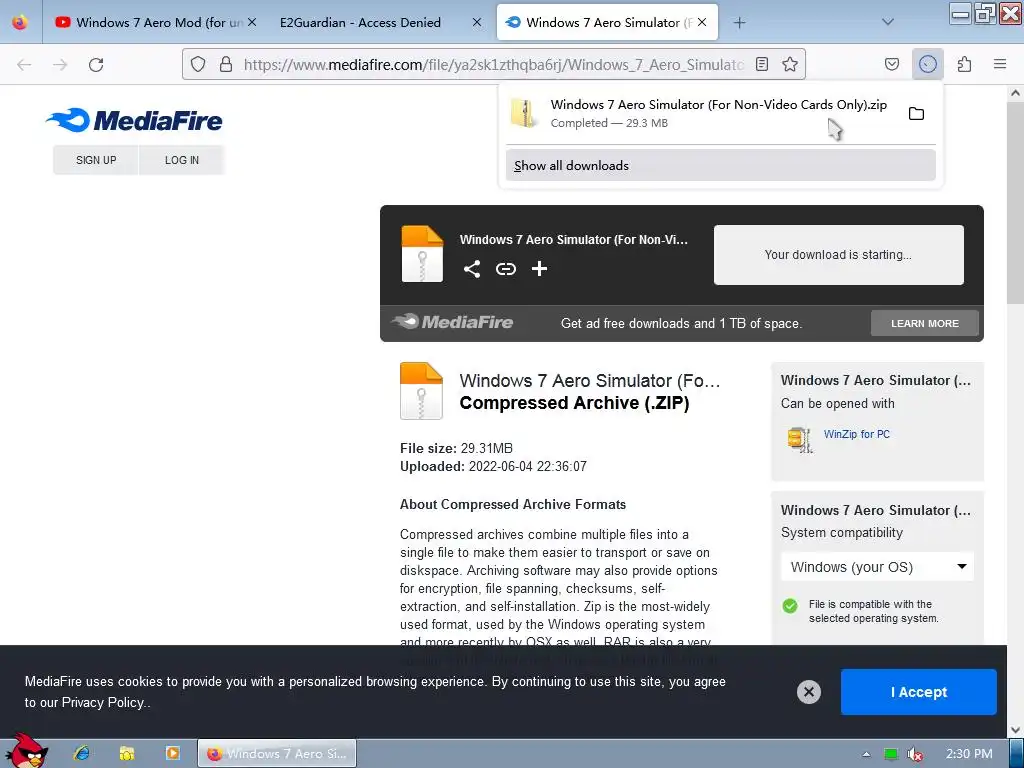Show downloaded zip in folder icon
This screenshot has height=768, width=1024.
coord(916,114)
